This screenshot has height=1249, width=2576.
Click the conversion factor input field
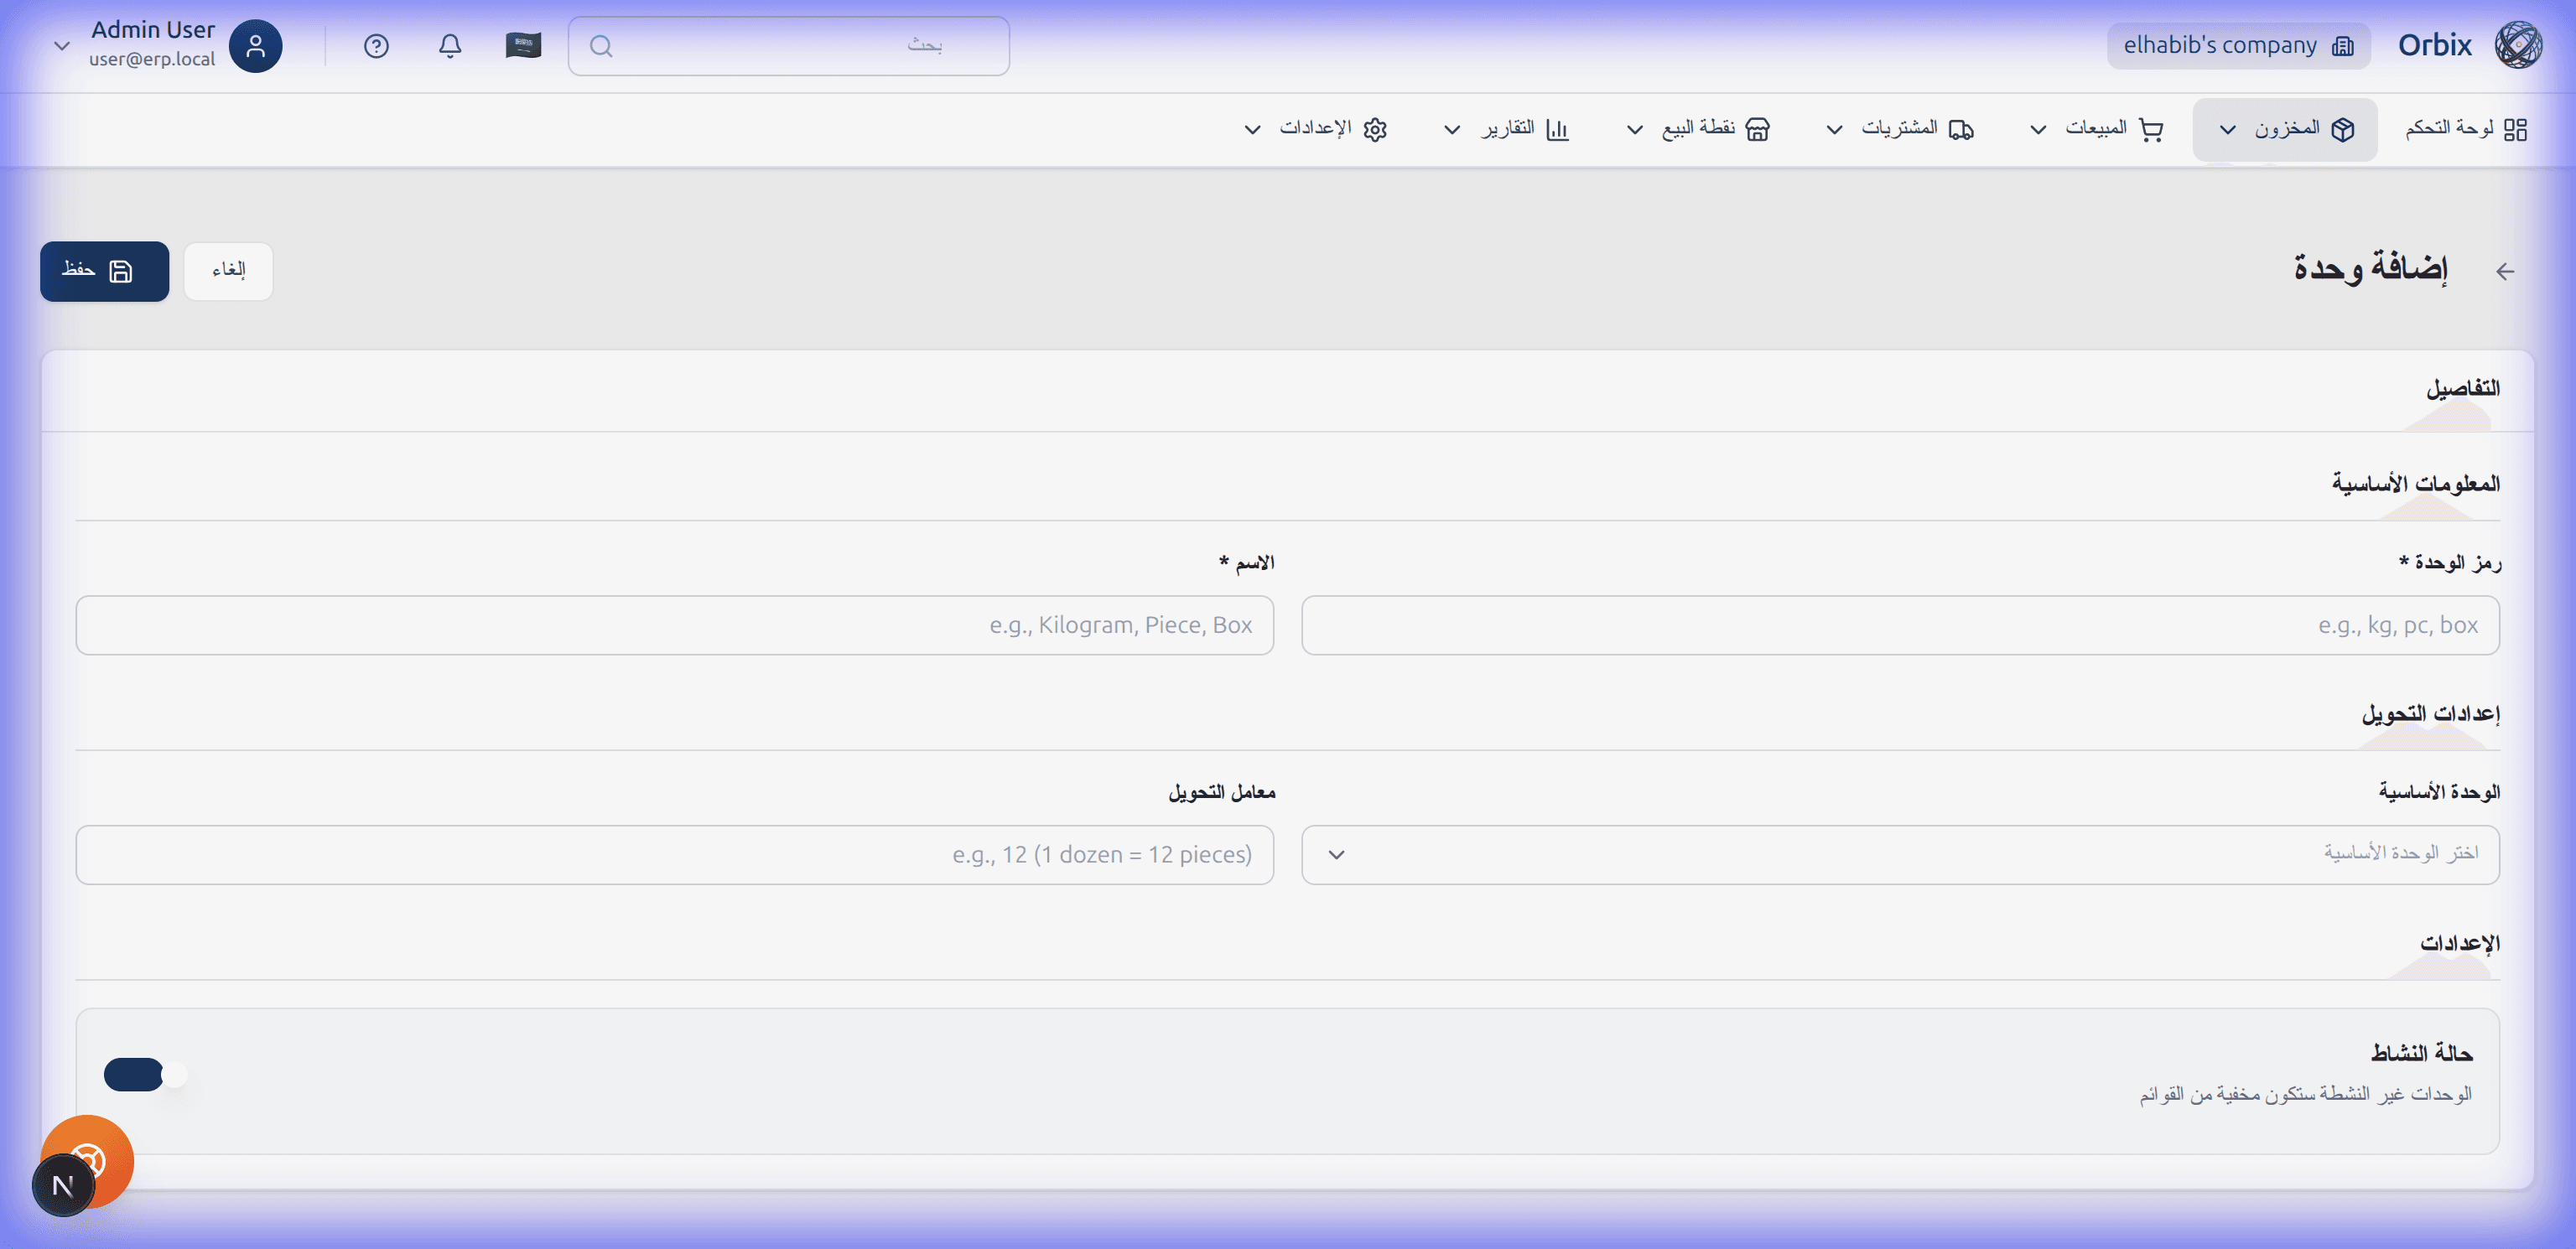(x=674, y=854)
